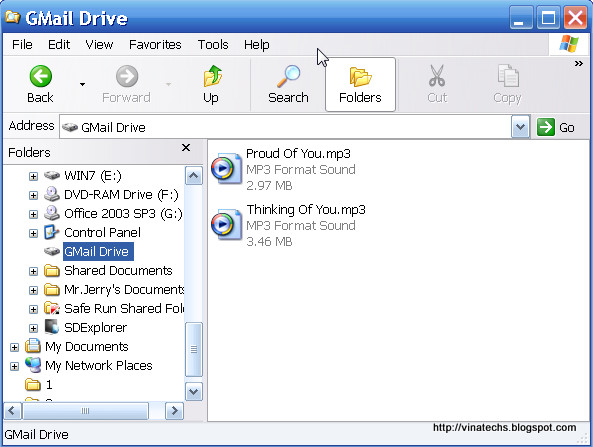Click the Back arrow button

[x=40, y=84]
